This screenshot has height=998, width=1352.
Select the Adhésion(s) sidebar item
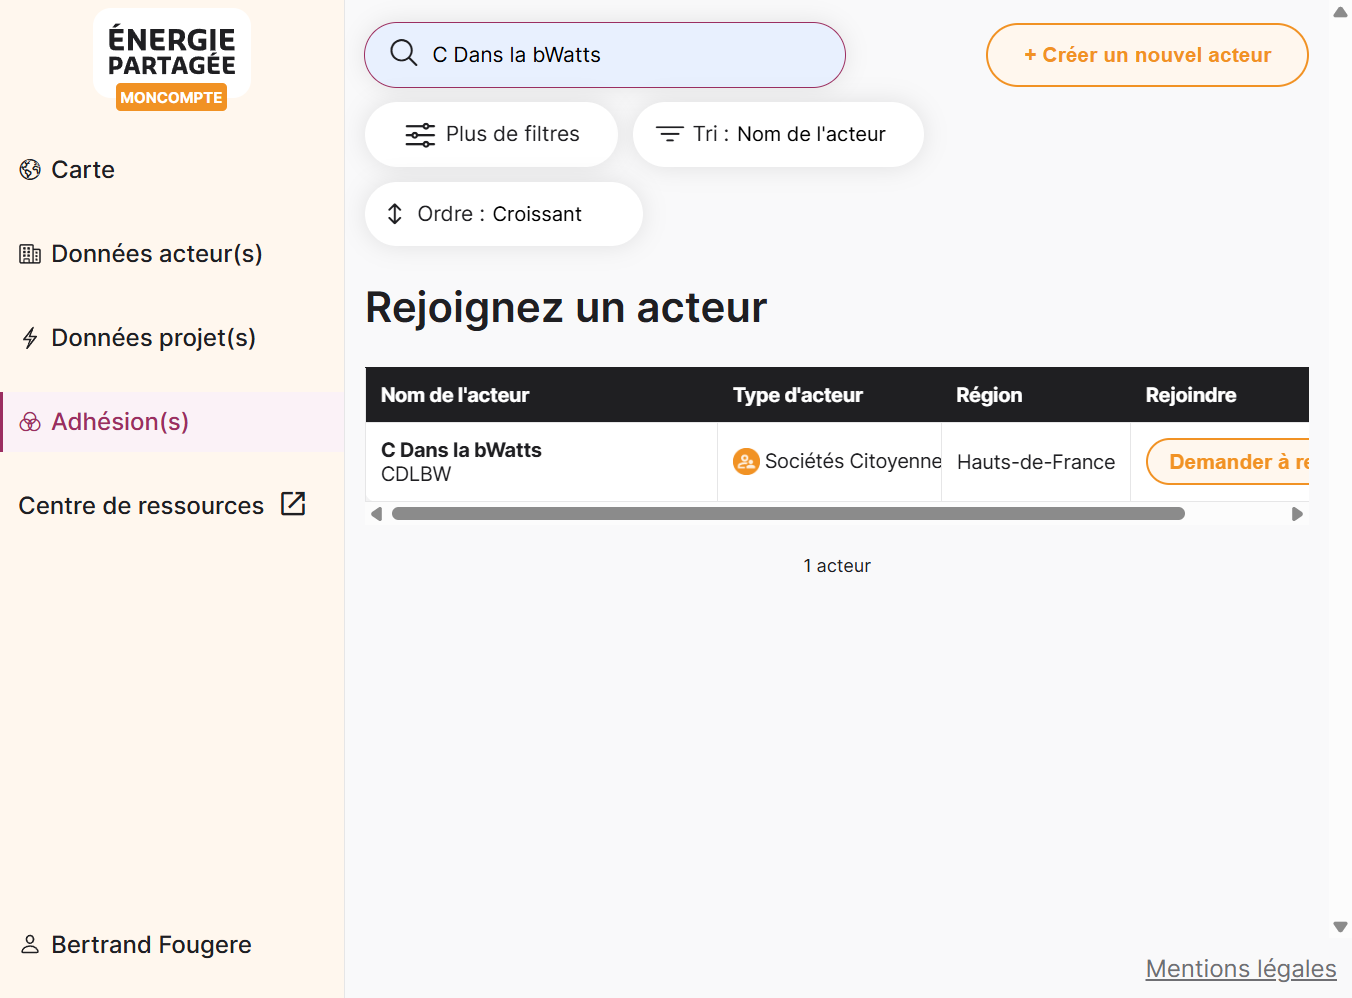(x=172, y=422)
